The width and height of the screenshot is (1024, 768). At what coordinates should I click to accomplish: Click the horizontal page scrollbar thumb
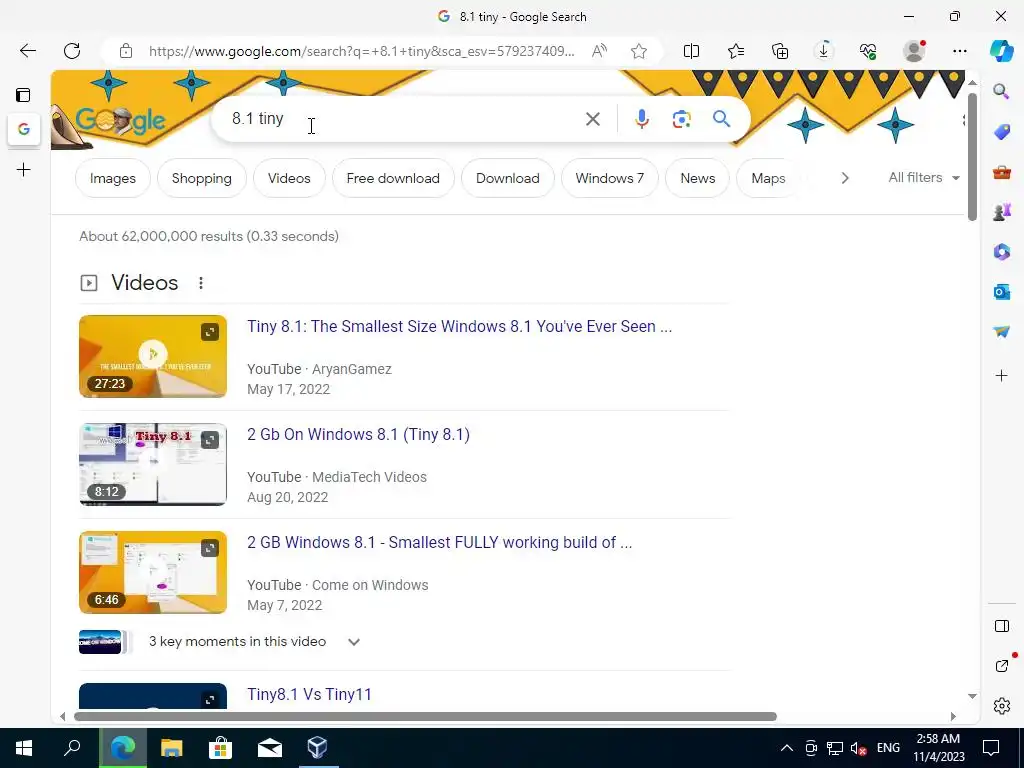click(x=425, y=716)
